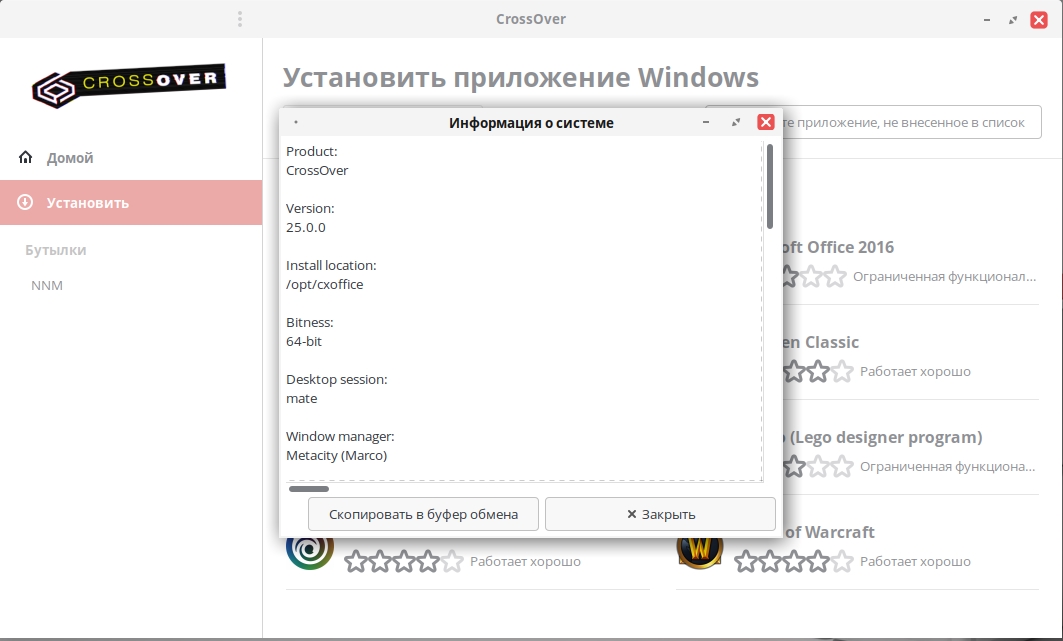
Task: Click the Бутылки section header
Action: (56, 250)
